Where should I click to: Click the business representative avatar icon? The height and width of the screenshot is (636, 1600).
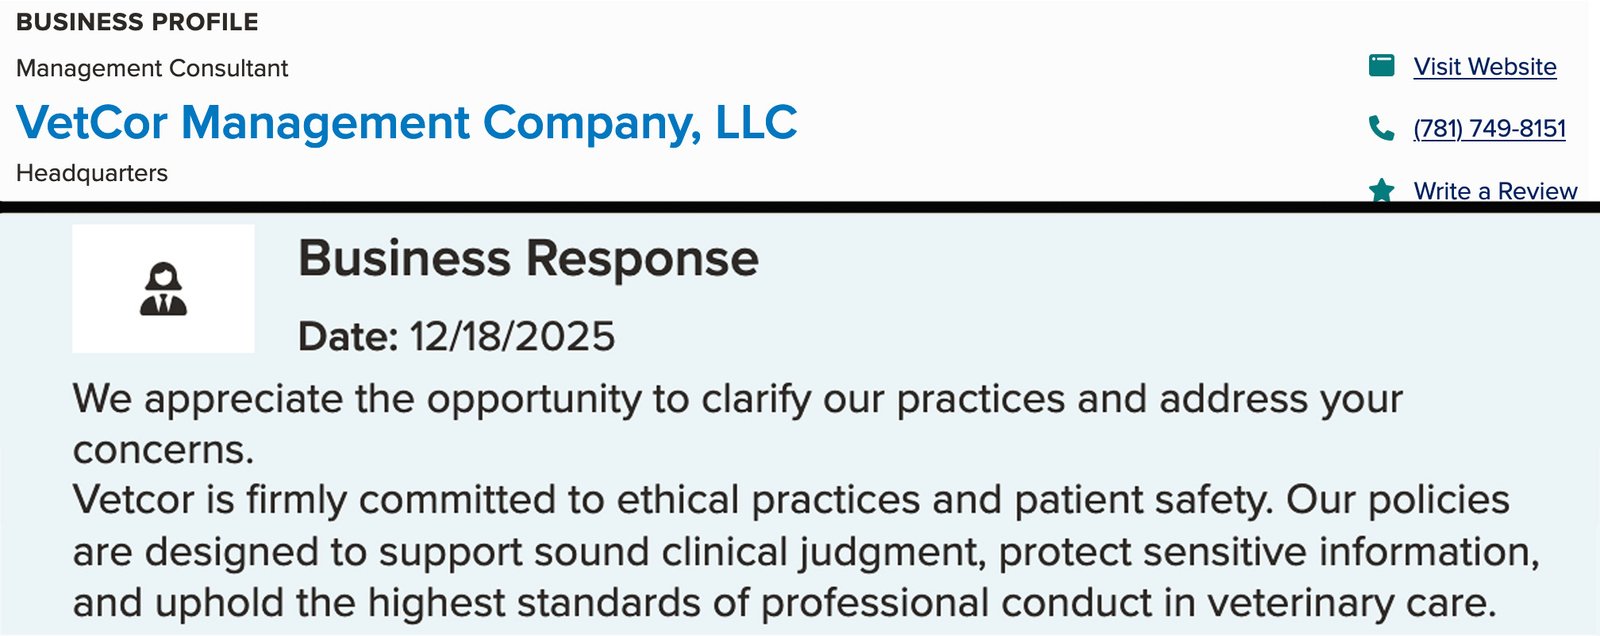[x=163, y=289]
